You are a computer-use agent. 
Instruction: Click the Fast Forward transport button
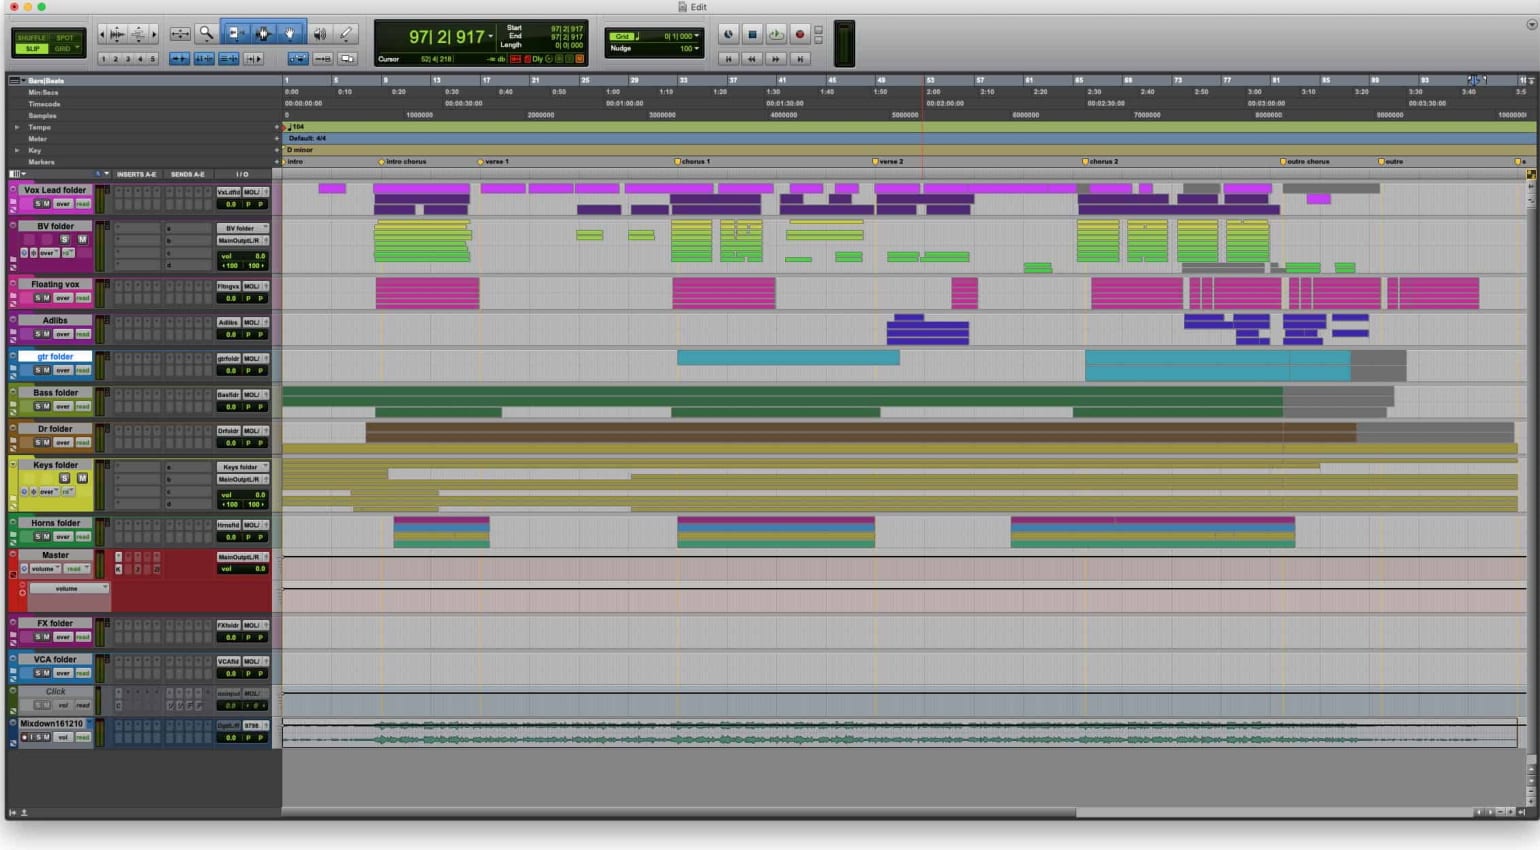coord(776,59)
